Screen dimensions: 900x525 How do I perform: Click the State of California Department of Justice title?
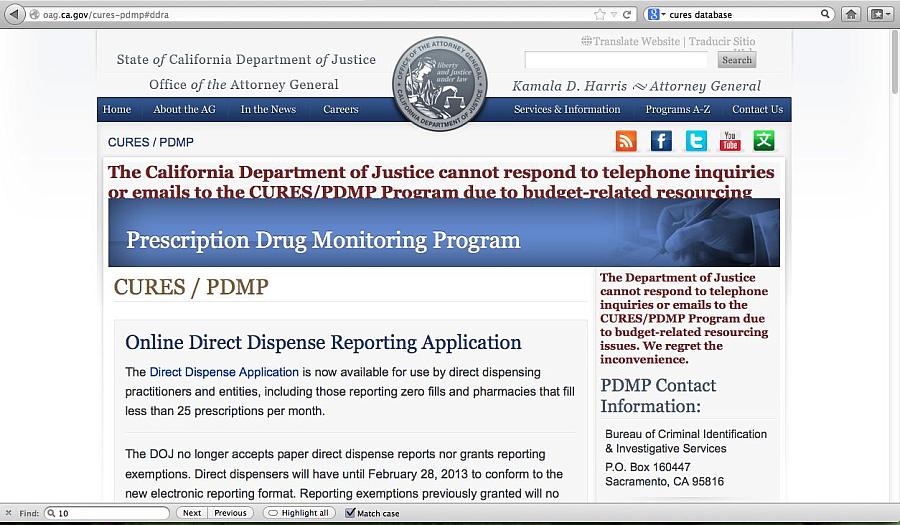coord(246,60)
